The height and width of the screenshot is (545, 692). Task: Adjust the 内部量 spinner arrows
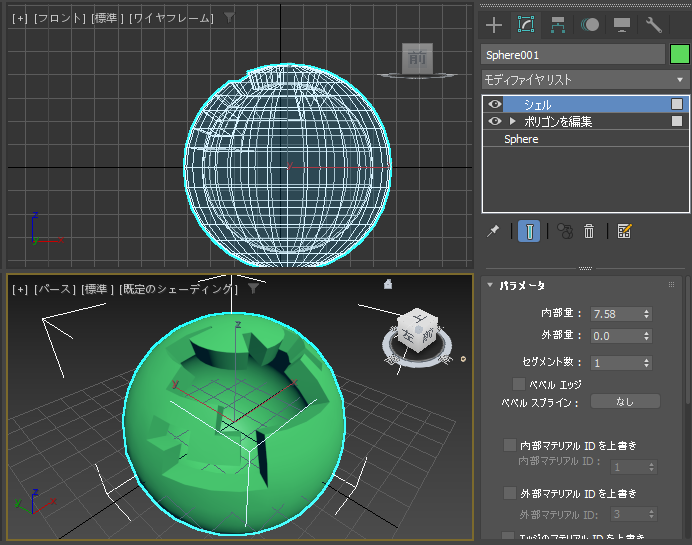[647, 314]
